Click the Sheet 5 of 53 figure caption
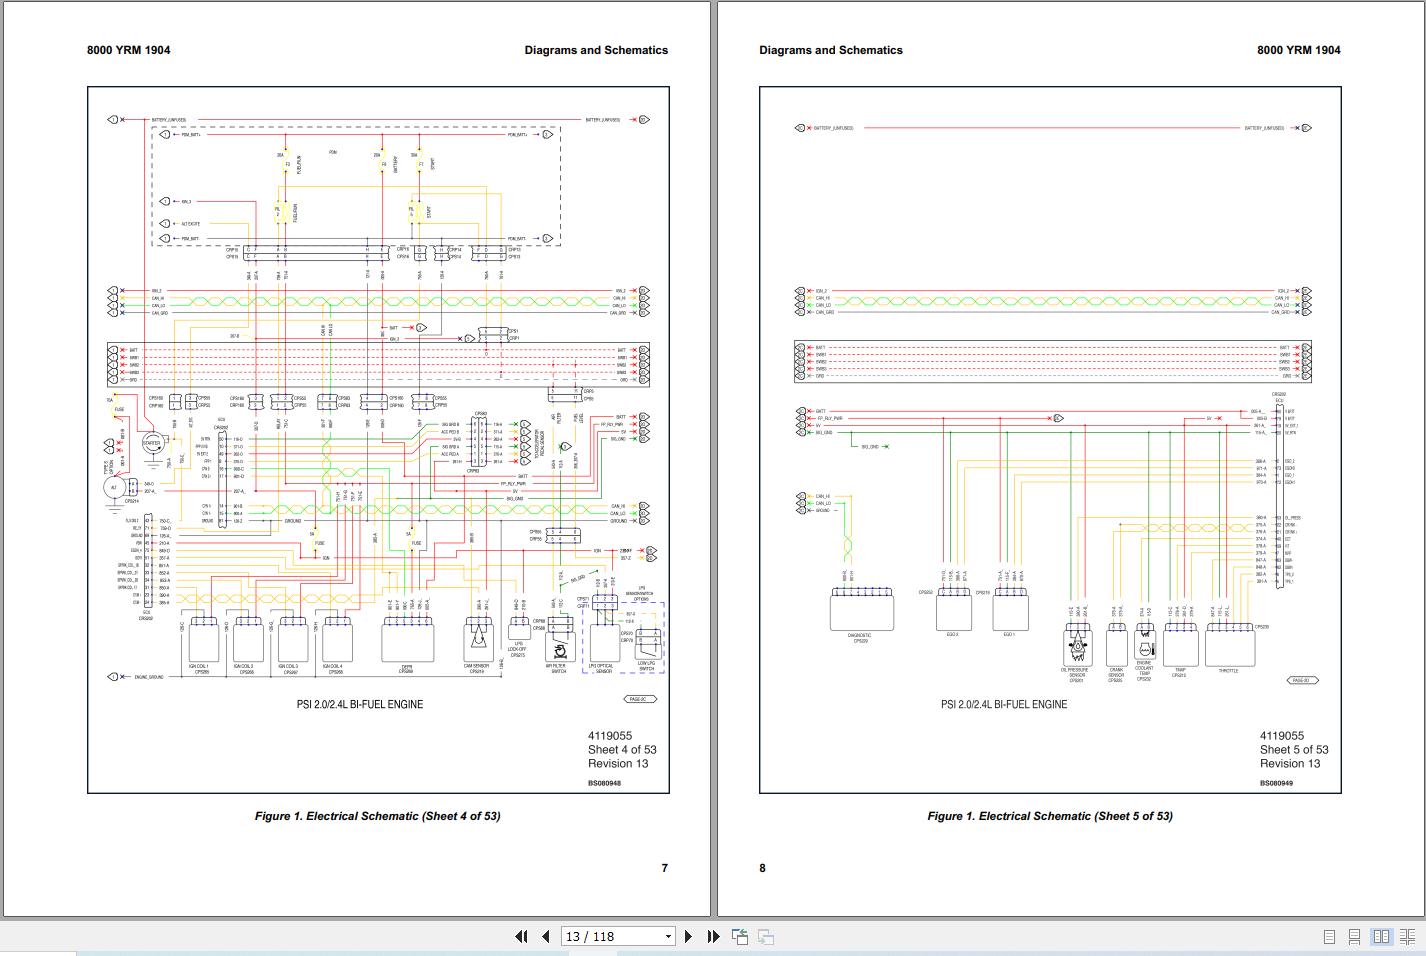The width and height of the screenshot is (1426, 956). 1050,816
